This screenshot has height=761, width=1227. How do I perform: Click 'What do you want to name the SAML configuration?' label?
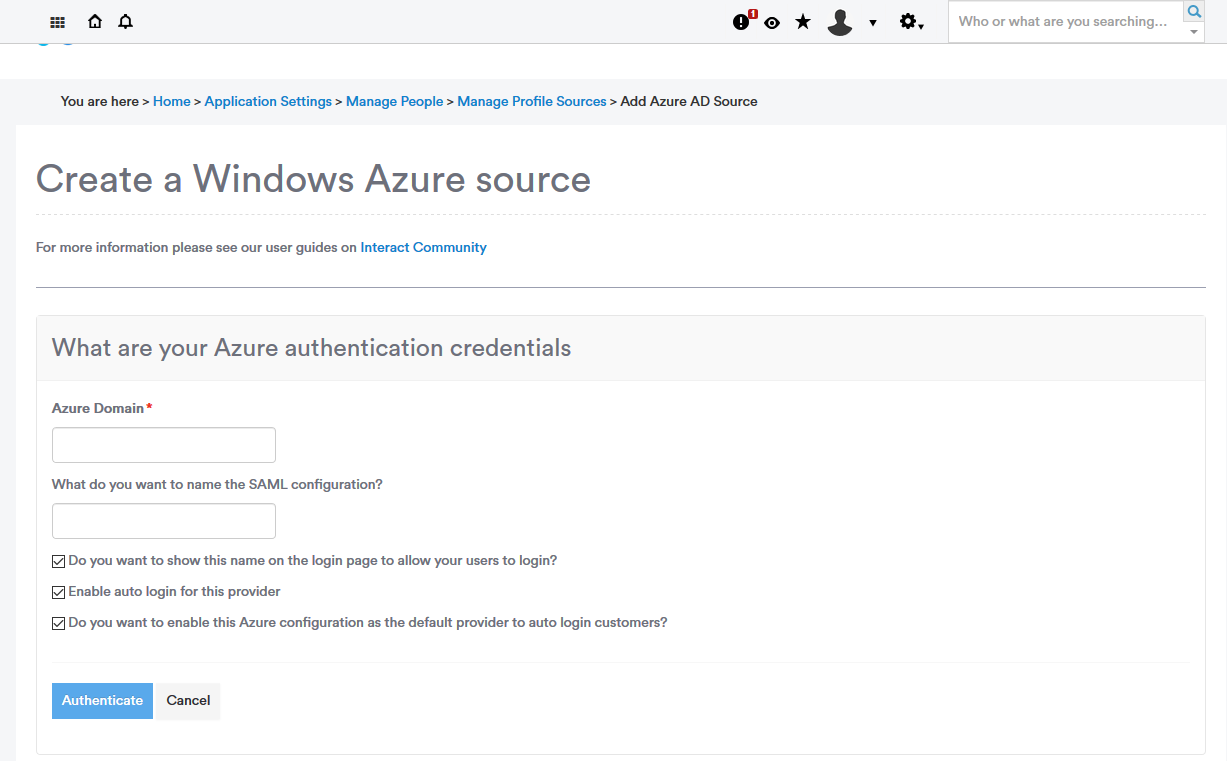tap(217, 484)
